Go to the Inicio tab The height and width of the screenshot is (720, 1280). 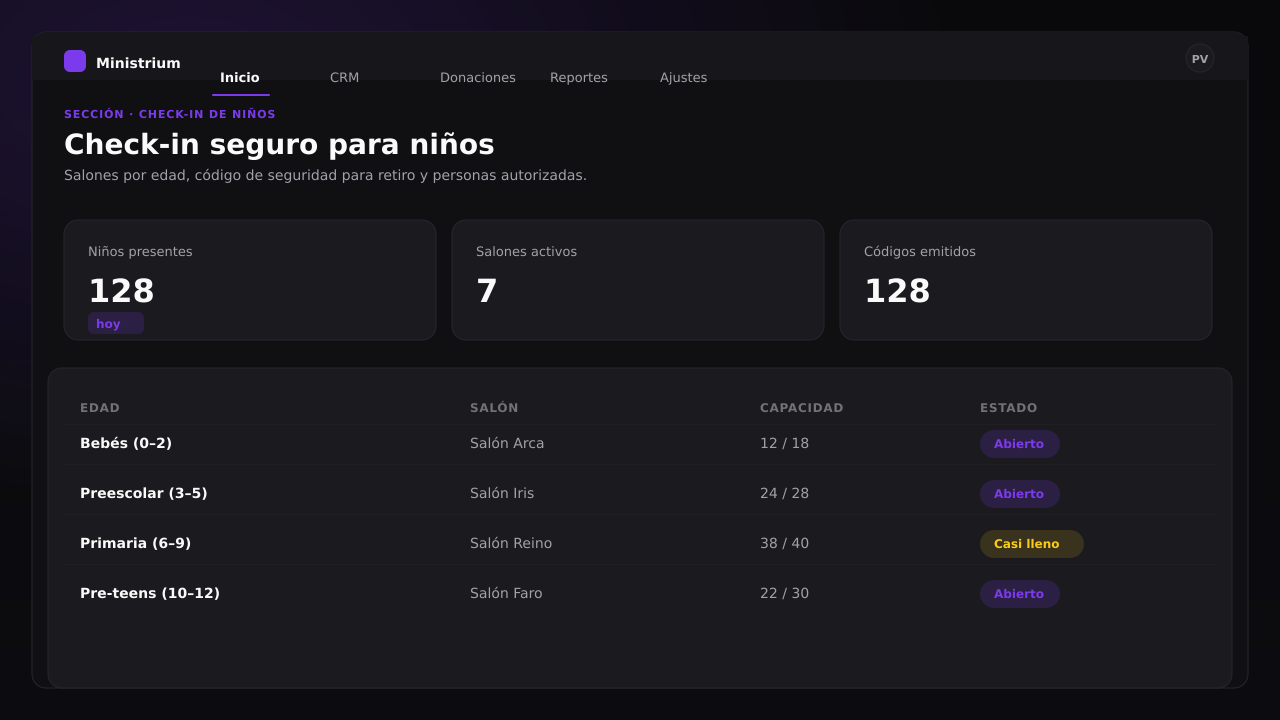coord(240,77)
